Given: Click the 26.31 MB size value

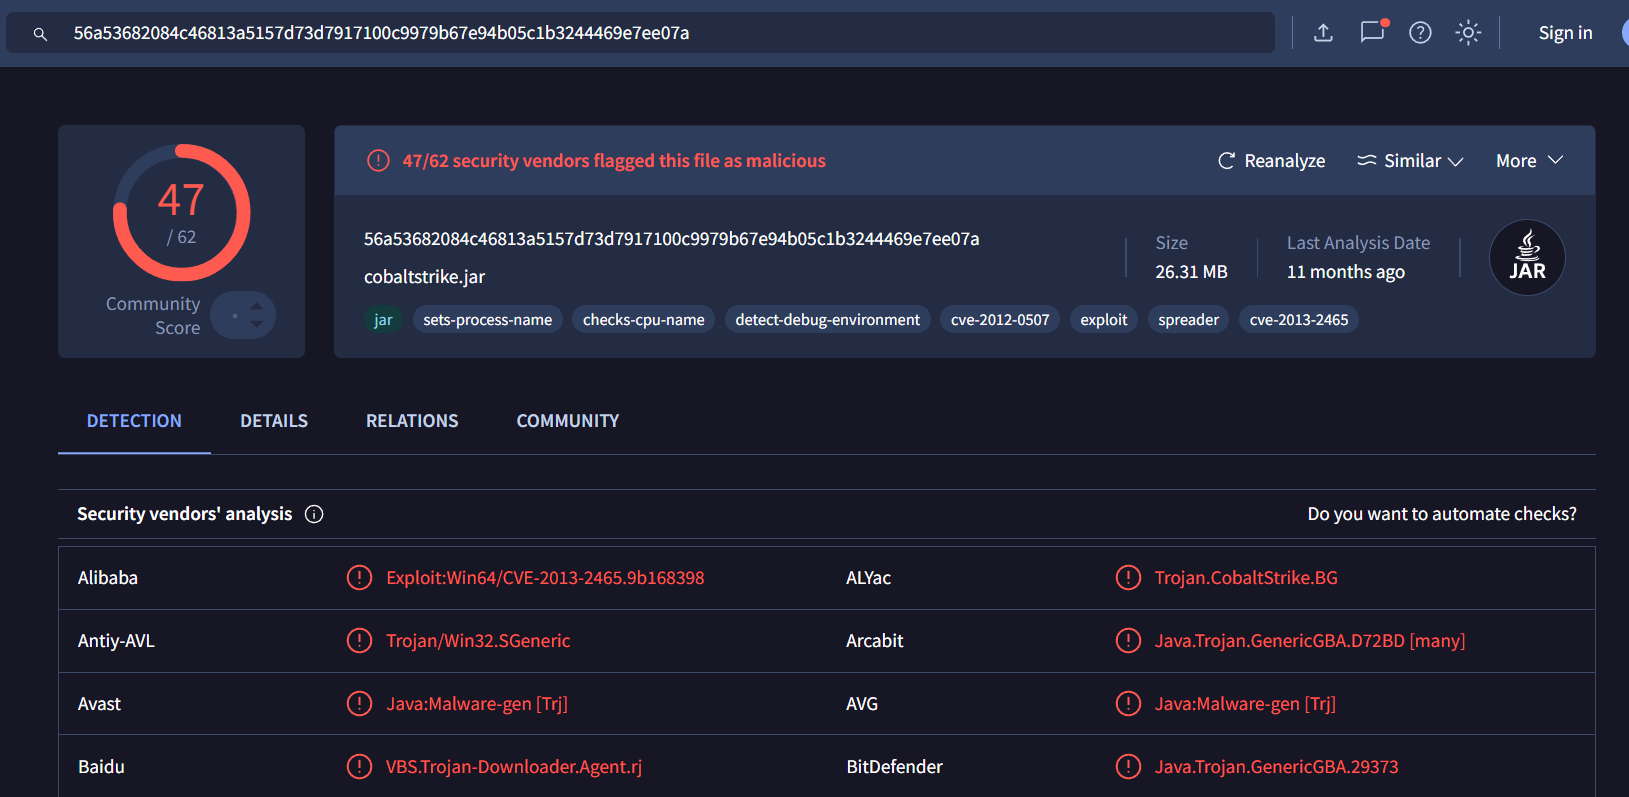Looking at the screenshot, I should point(1191,272).
